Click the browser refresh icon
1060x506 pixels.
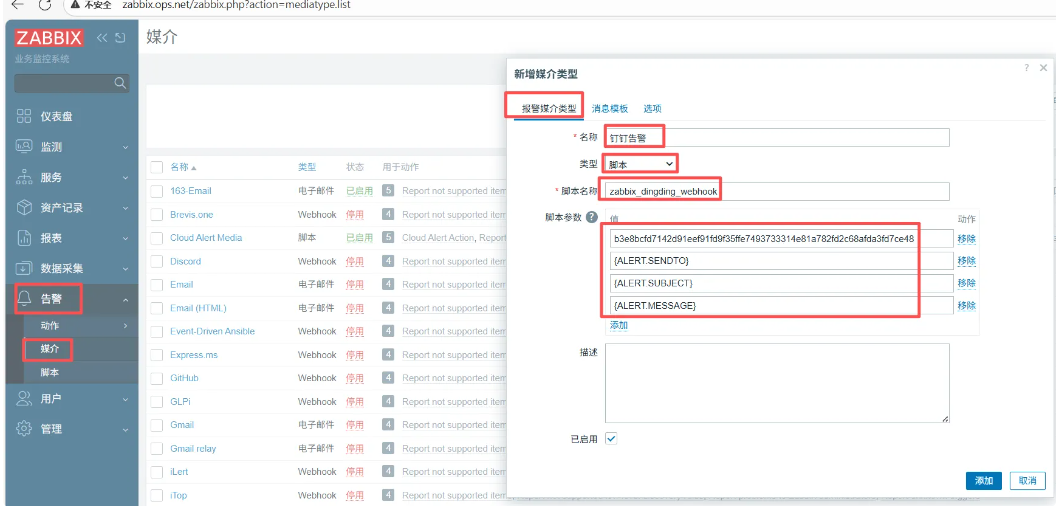(44, 5)
